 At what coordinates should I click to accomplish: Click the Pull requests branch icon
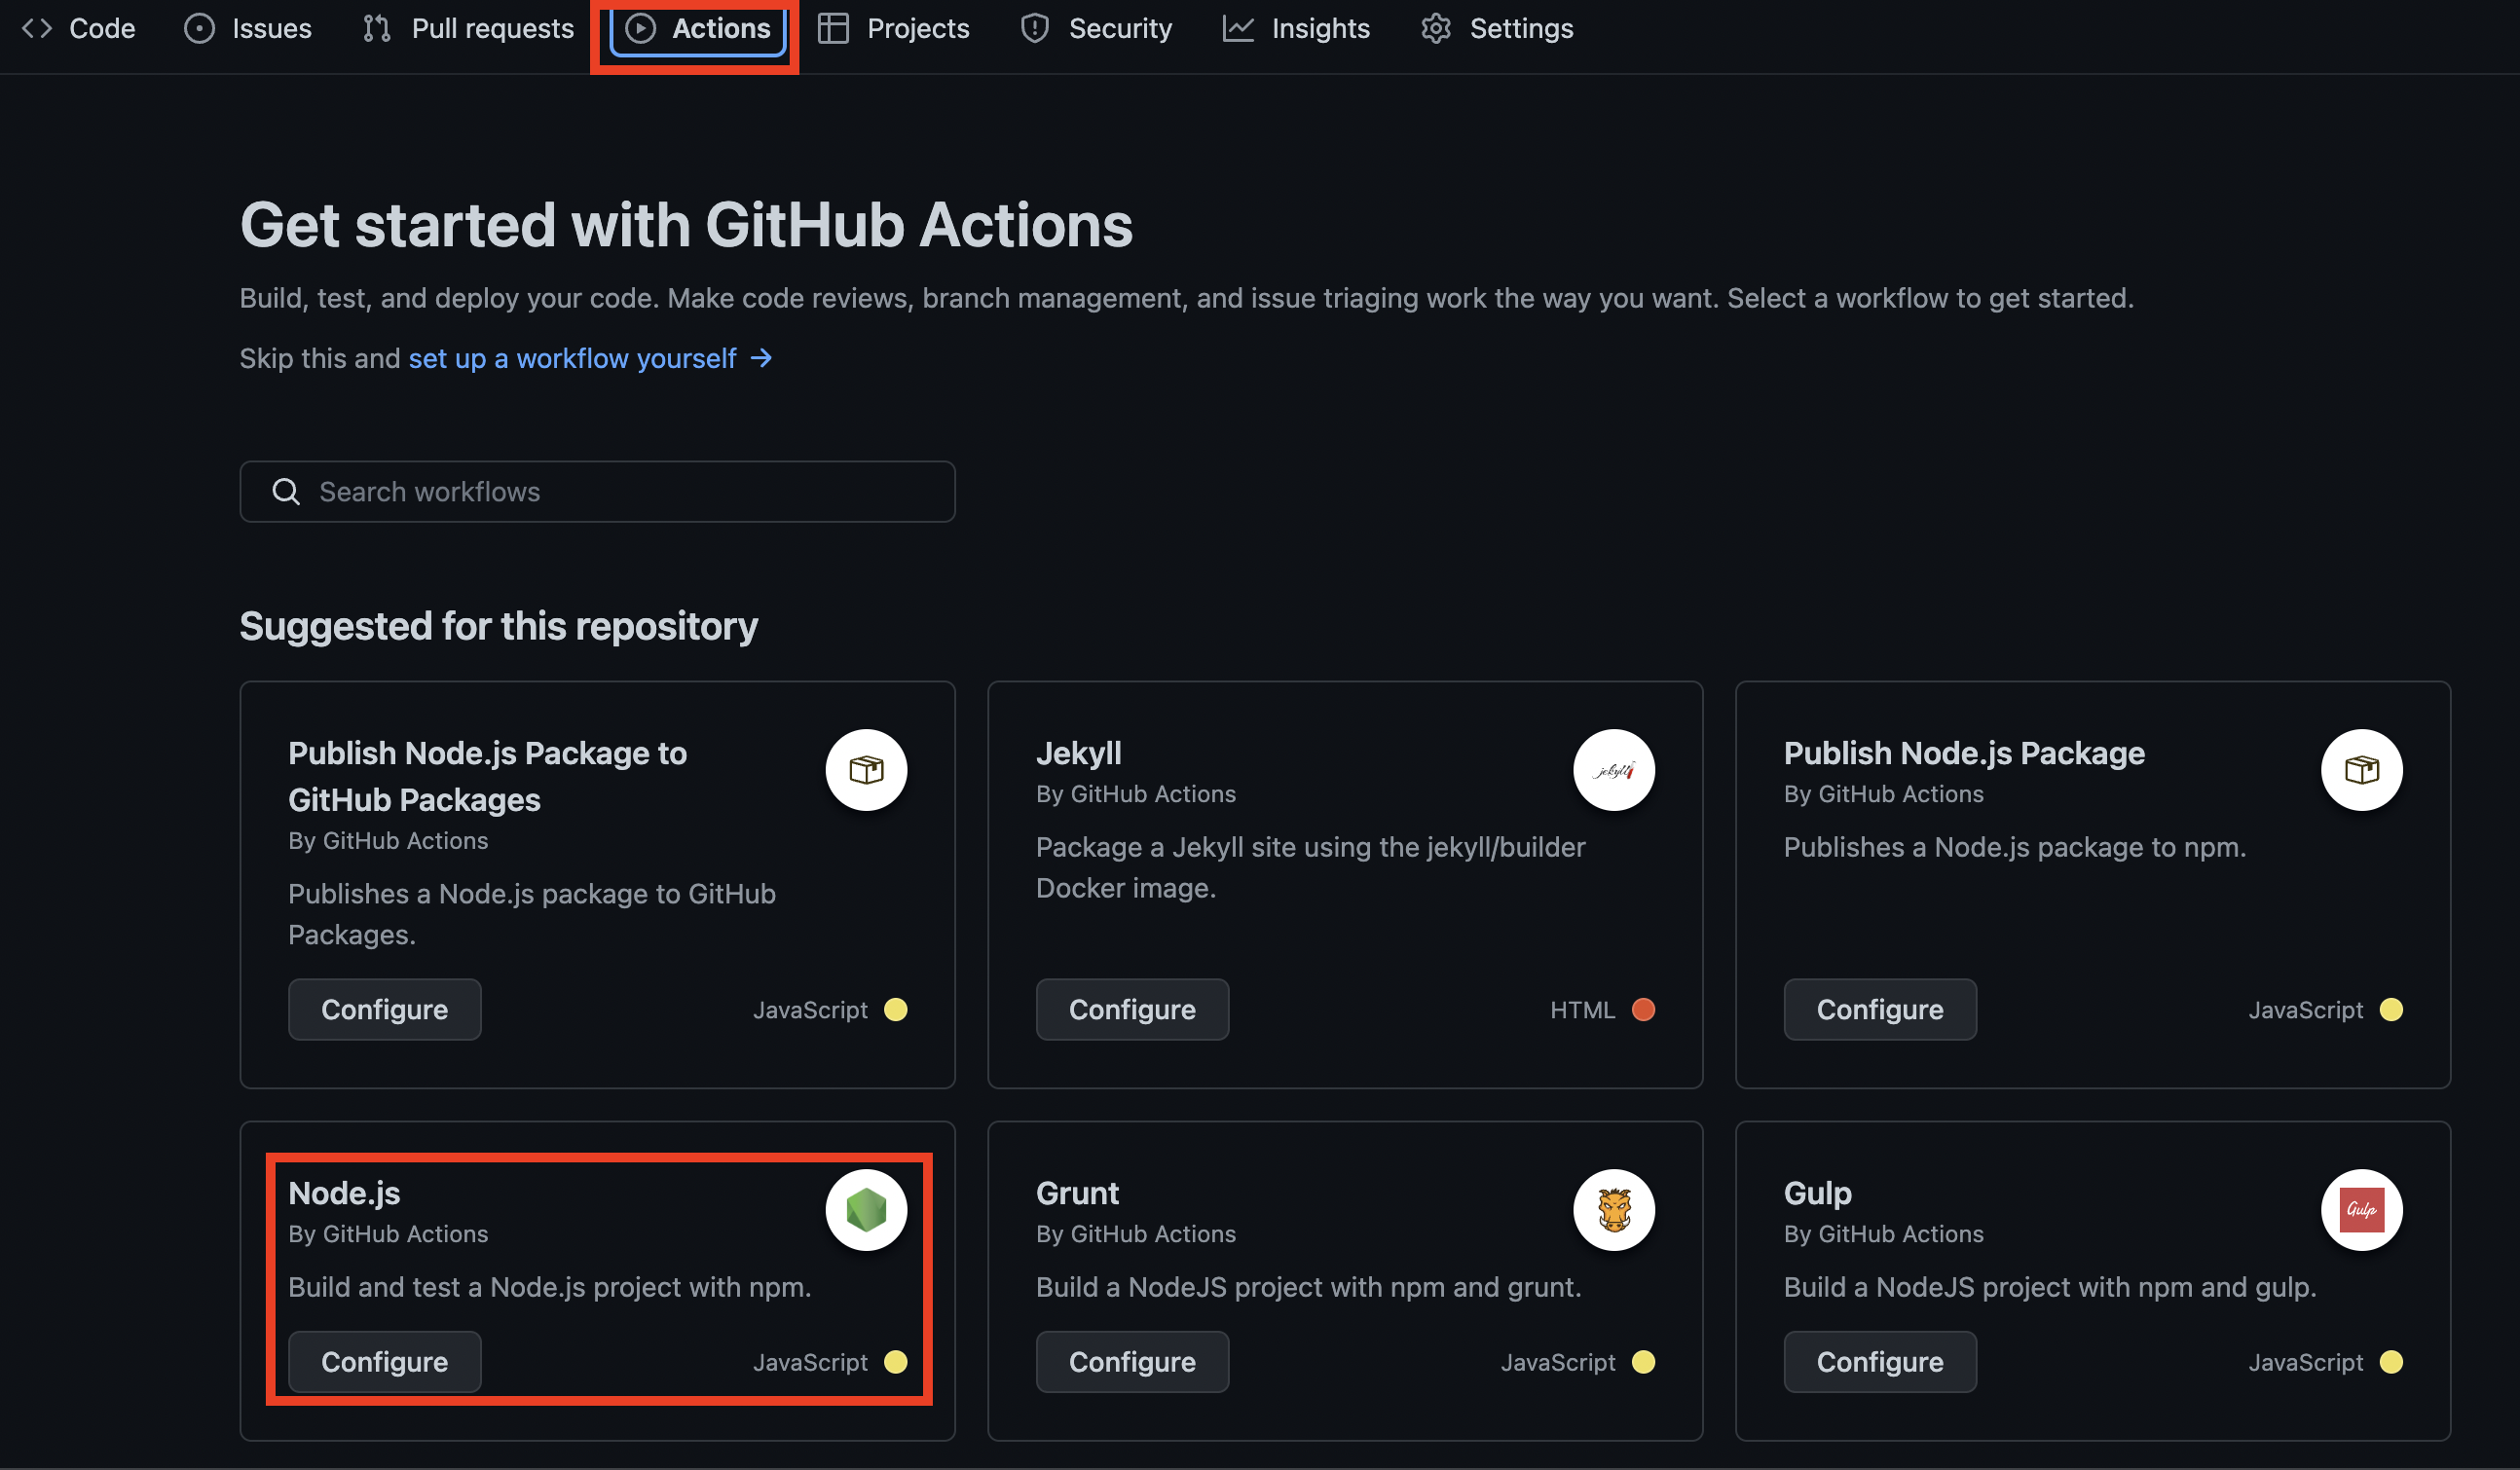377,28
